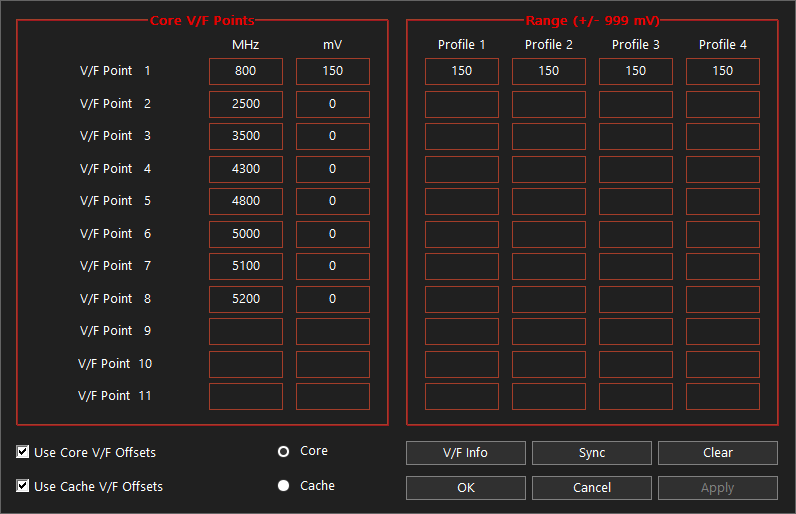Edit V/F Point 1 mV field

pyautogui.click(x=333, y=71)
